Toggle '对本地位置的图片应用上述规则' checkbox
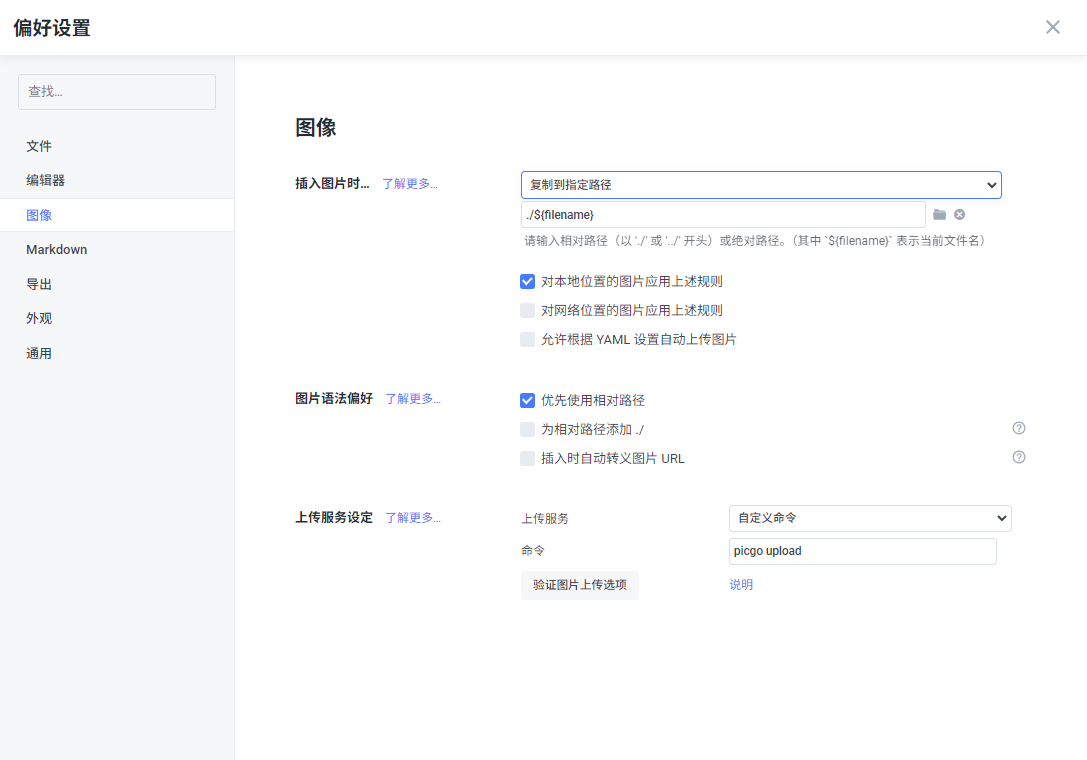Viewport: 1087px width, 760px height. pyautogui.click(x=528, y=282)
